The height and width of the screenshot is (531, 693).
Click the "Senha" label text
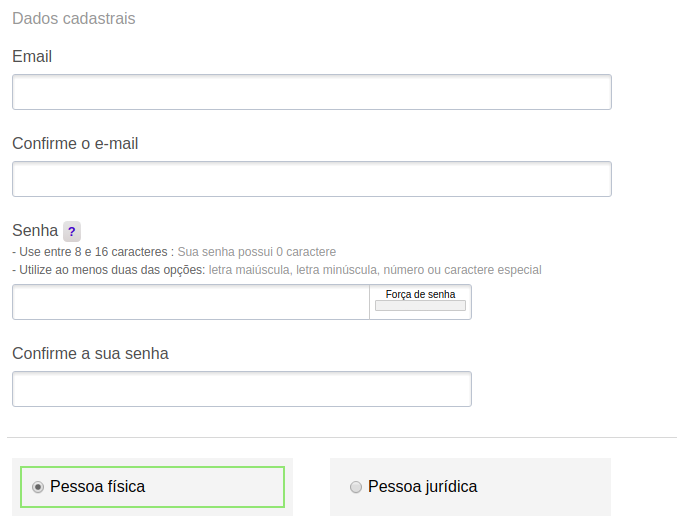35,231
